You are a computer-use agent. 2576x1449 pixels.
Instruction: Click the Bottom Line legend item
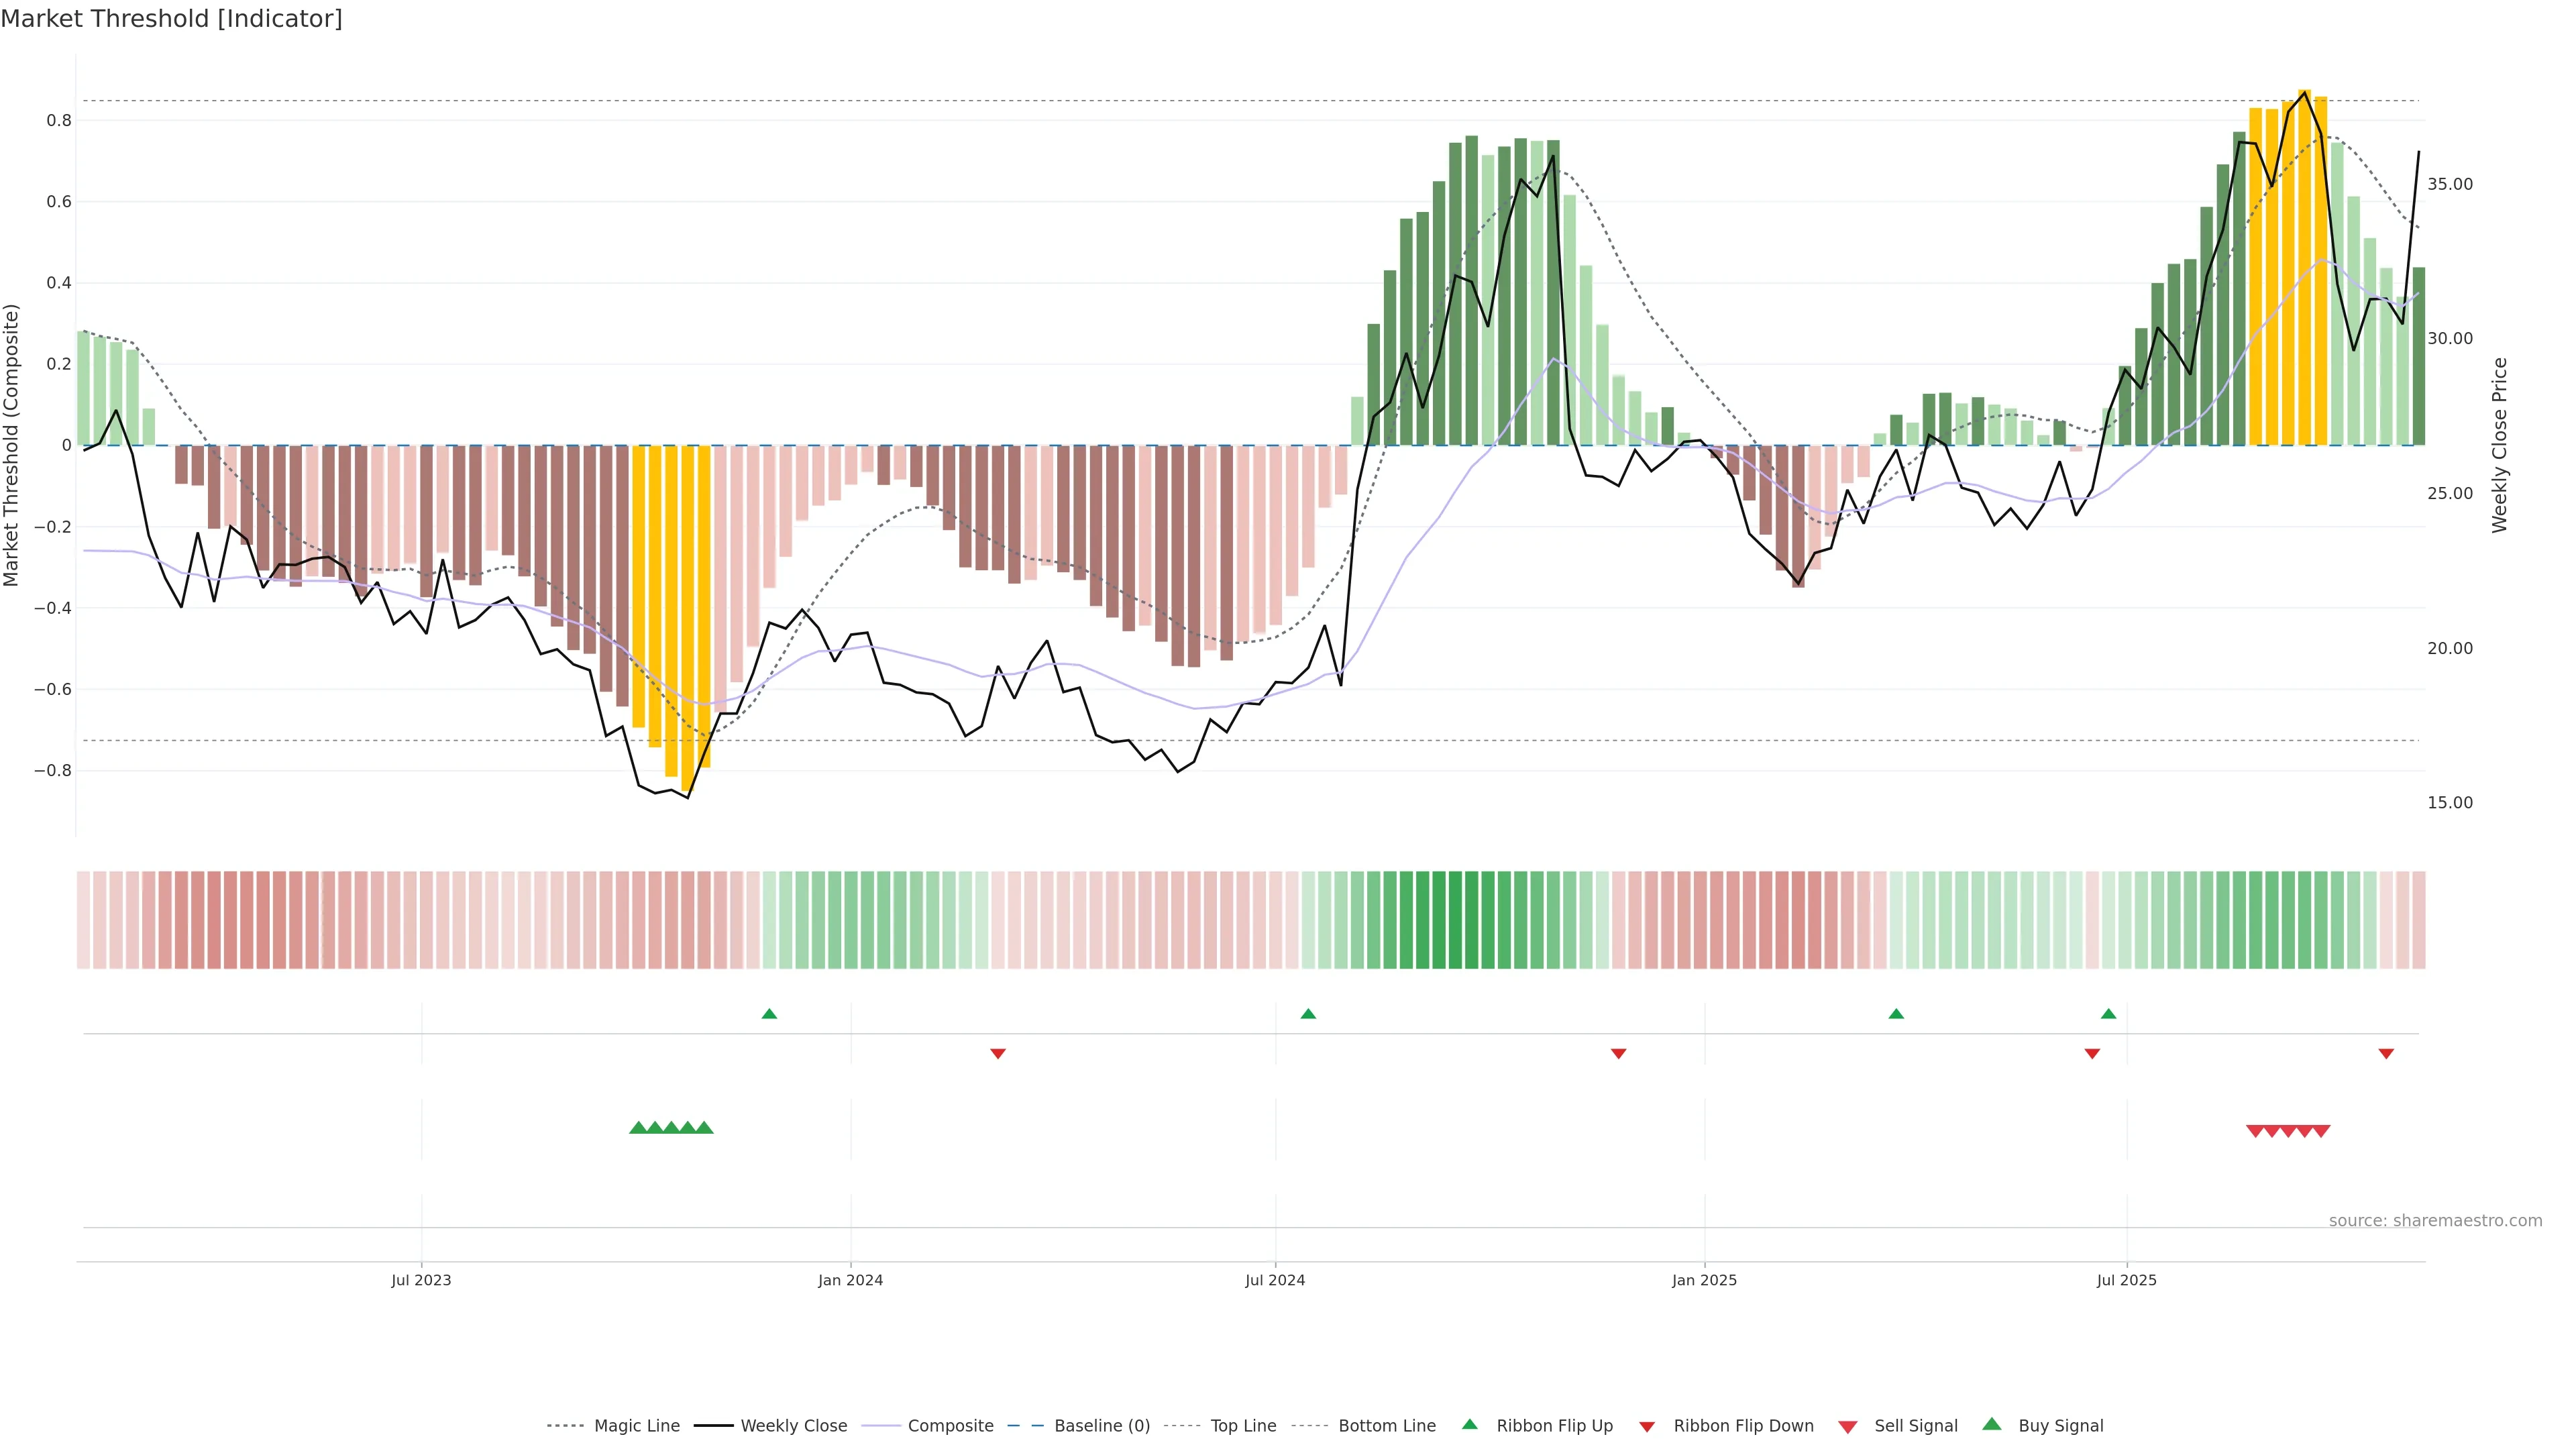(1386, 1425)
